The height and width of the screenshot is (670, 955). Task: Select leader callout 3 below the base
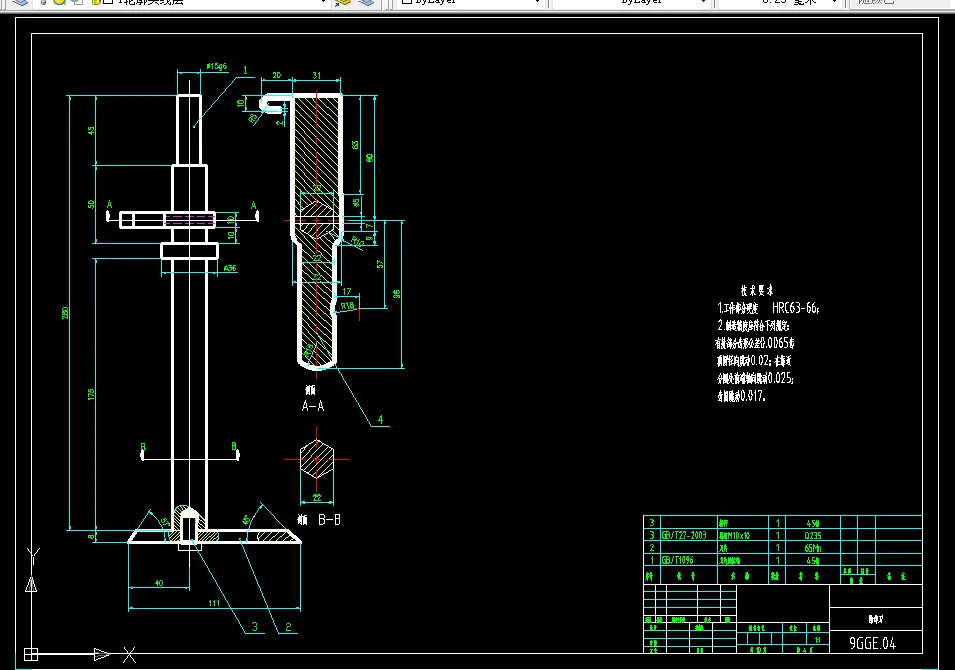tap(255, 627)
